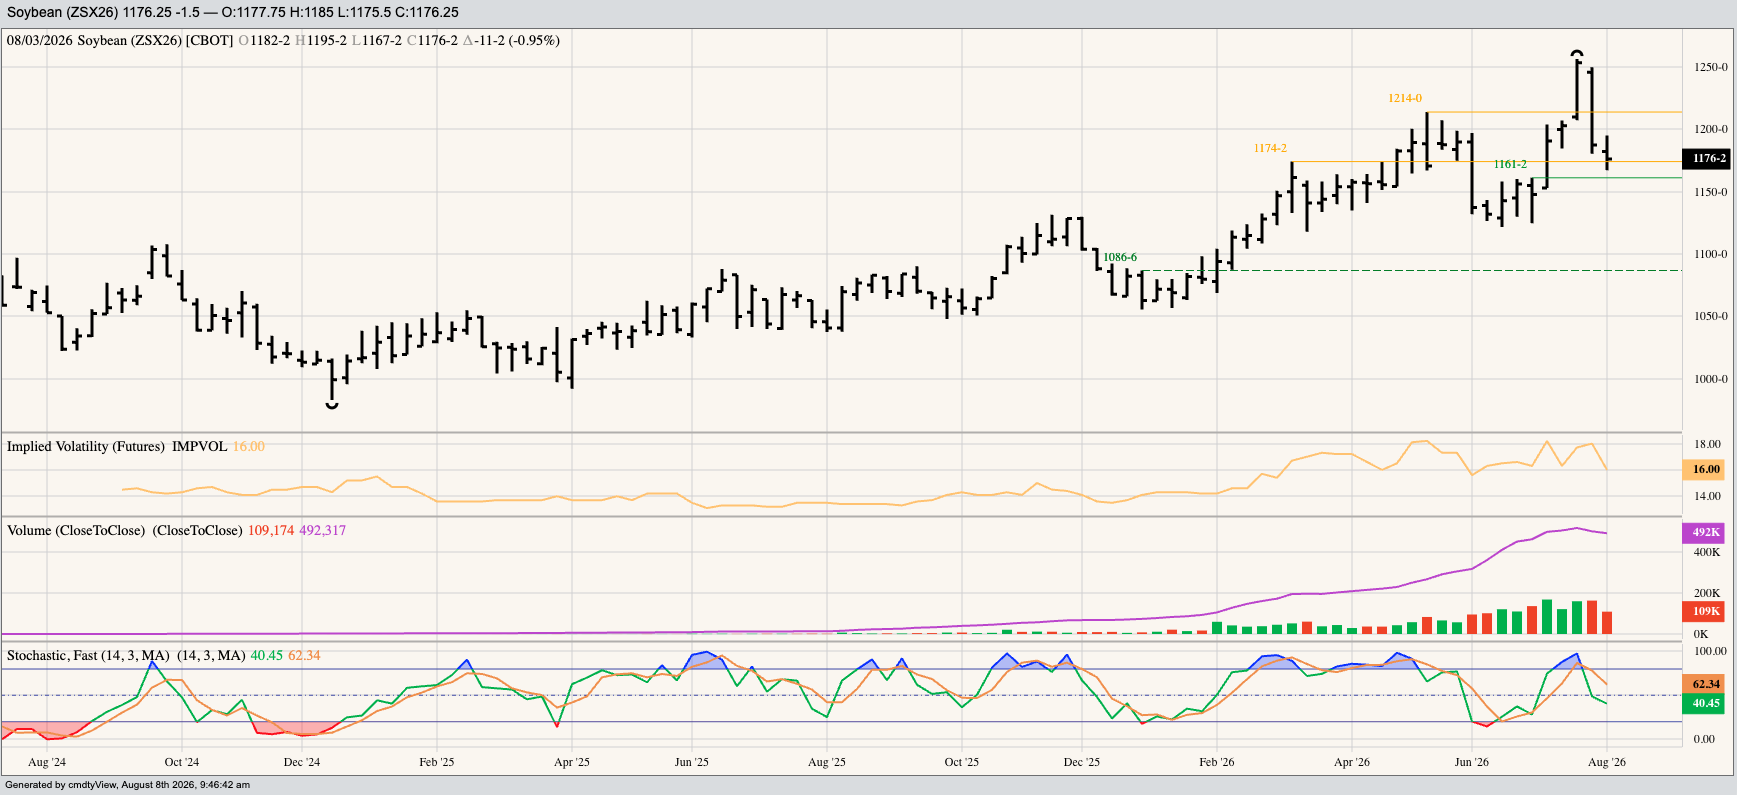The height and width of the screenshot is (795, 1737).
Task: Click the Feb '25 date axis label
Action: click(437, 762)
